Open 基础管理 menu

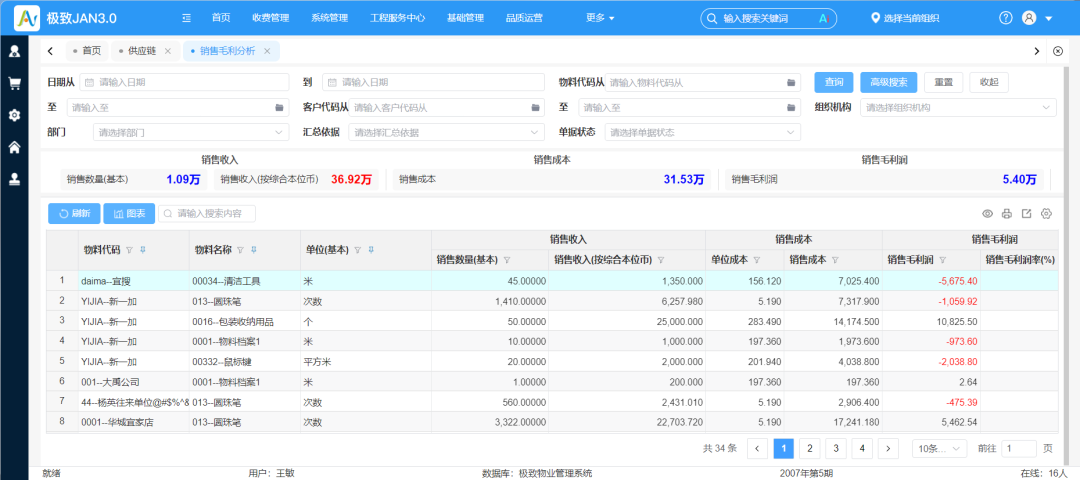tap(465, 18)
